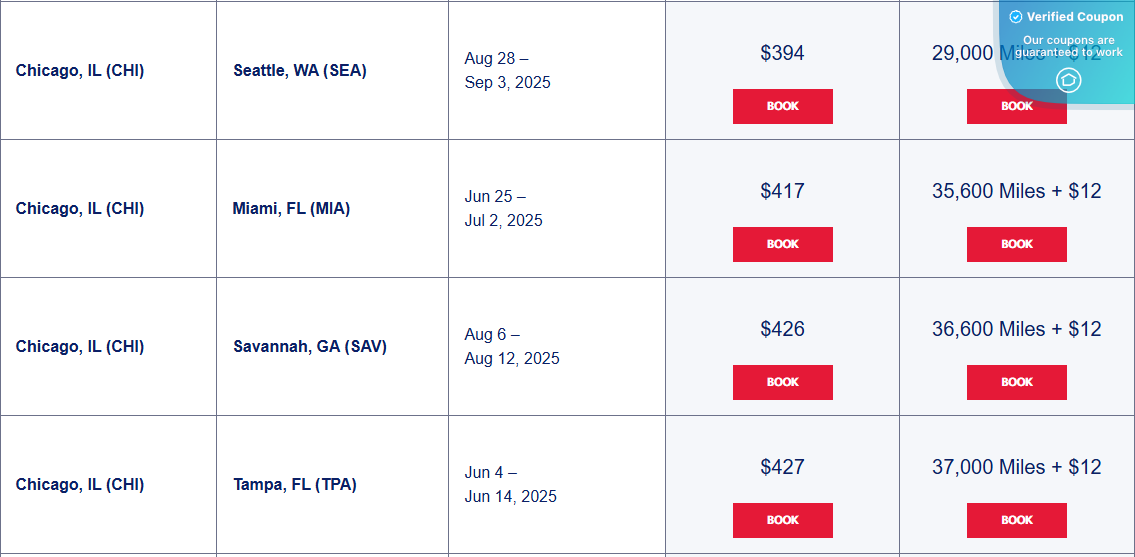Click the 36,600 Miles + $12 price
Viewport: 1135px width, 557px height.
1016,329
